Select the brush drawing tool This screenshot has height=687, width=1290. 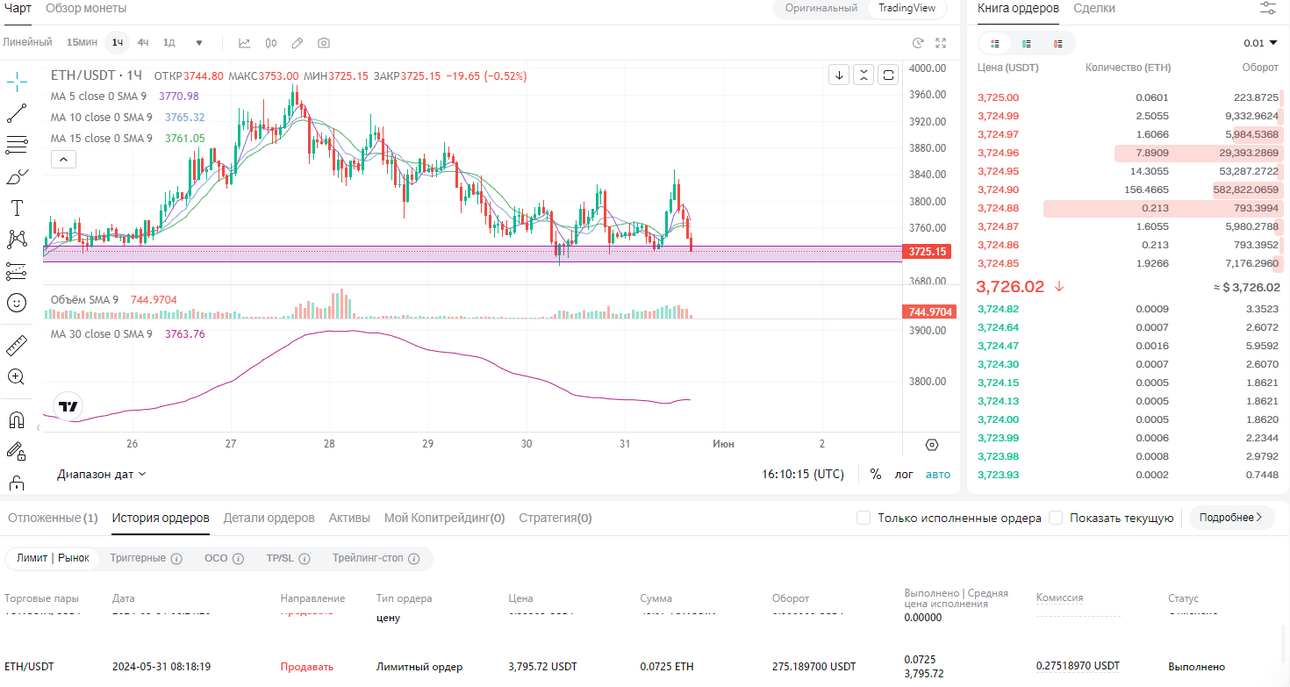coord(17,177)
